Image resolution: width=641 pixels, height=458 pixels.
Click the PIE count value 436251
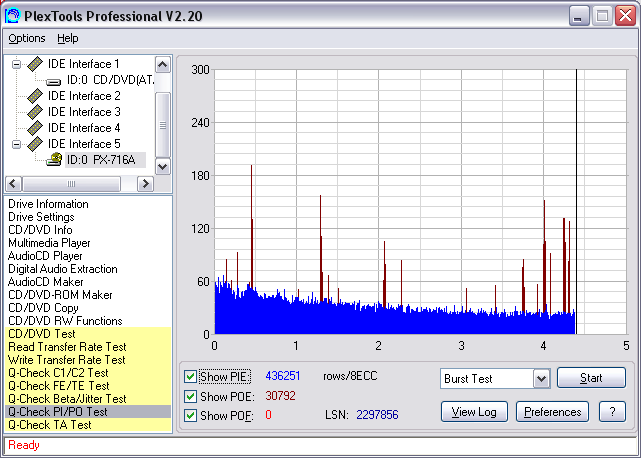click(x=283, y=376)
